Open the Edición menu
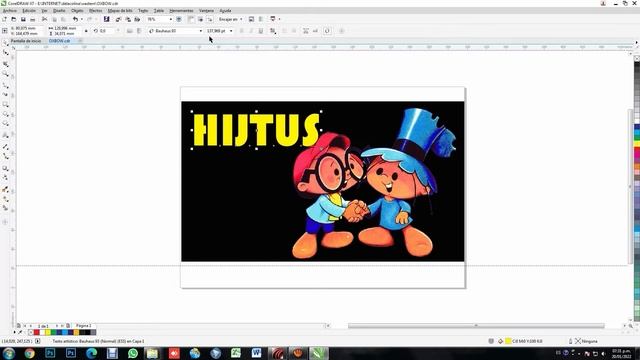This screenshot has width=640, height=360. (29, 11)
